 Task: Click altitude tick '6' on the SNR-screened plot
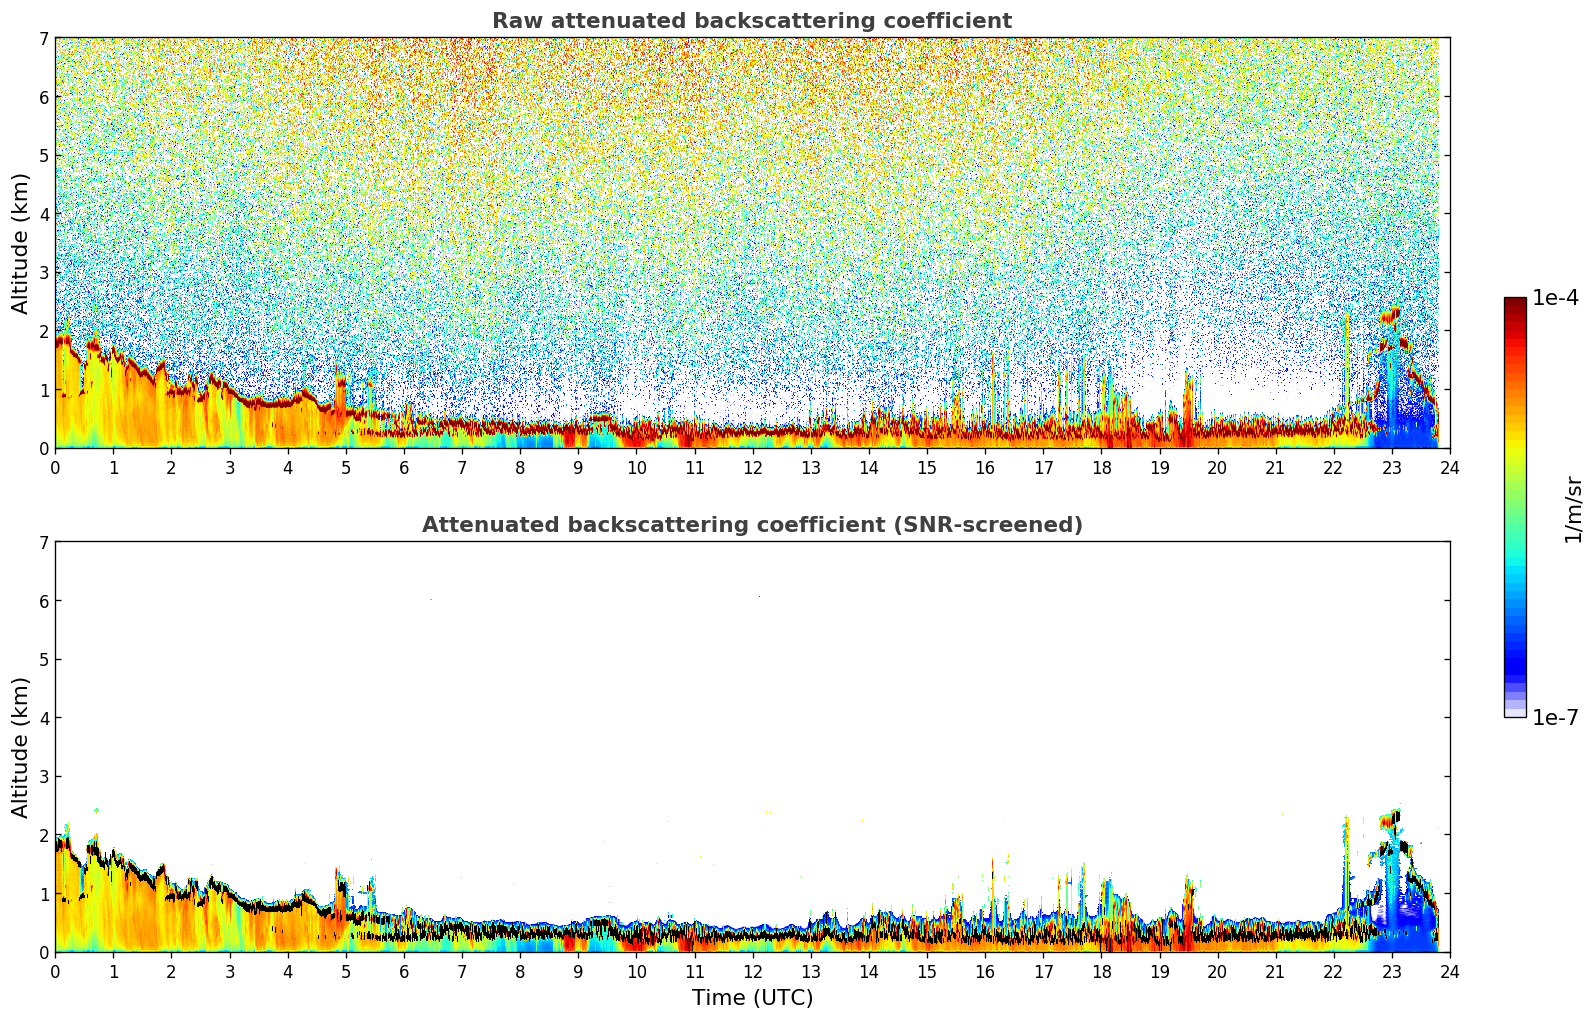click(x=44, y=601)
